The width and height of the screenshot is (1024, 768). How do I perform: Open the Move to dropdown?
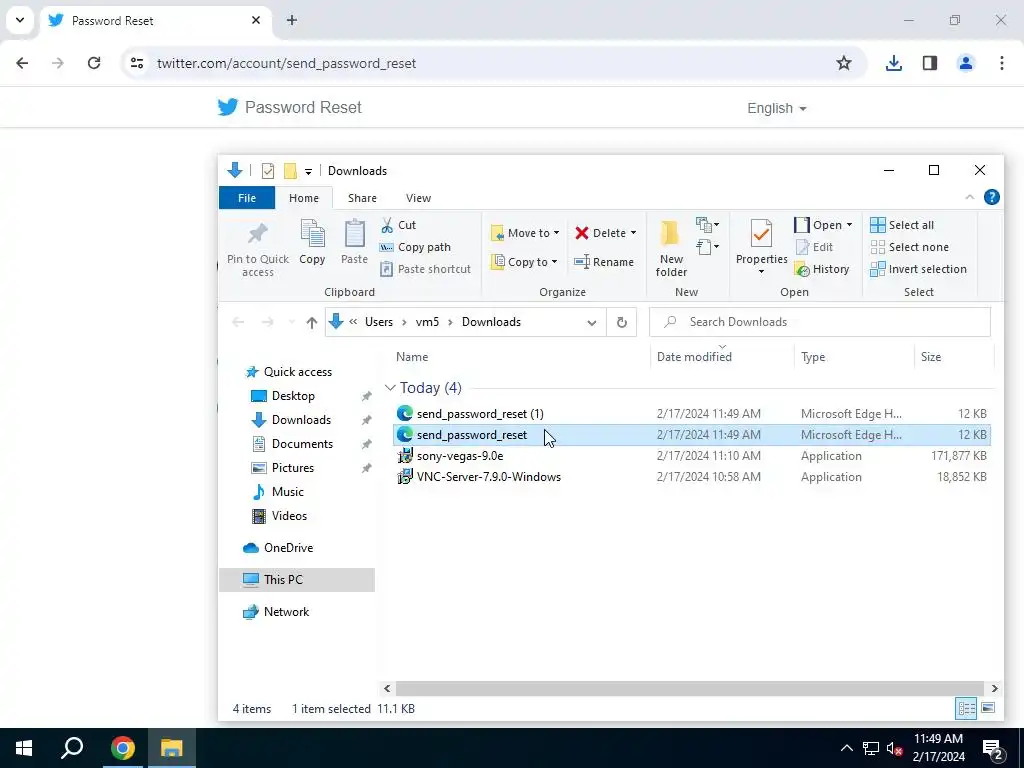pyautogui.click(x=525, y=233)
